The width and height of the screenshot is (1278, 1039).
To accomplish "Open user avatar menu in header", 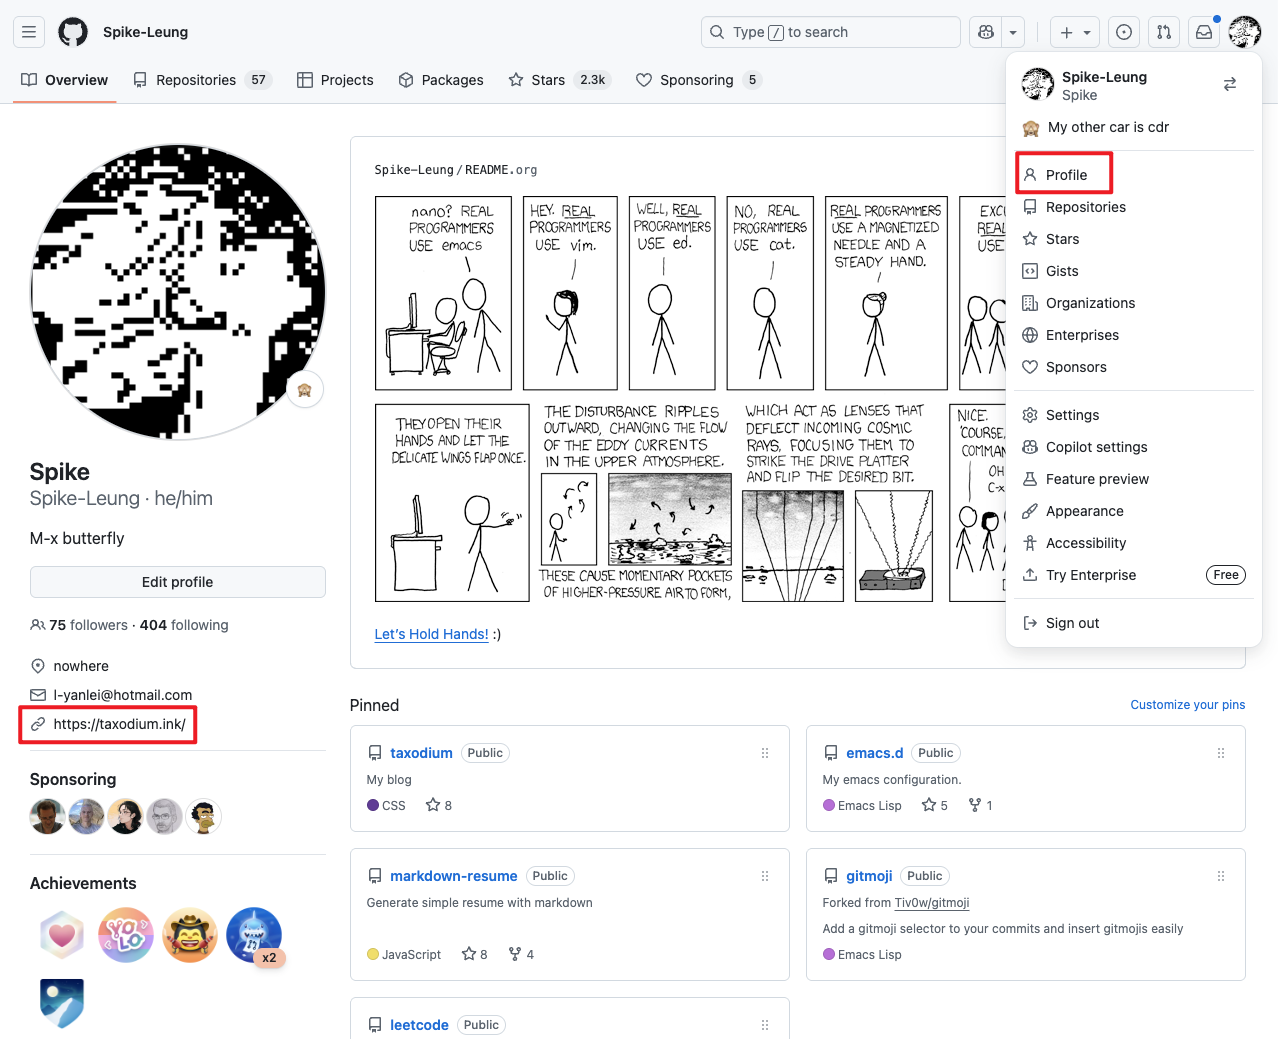I will 1245,32.
